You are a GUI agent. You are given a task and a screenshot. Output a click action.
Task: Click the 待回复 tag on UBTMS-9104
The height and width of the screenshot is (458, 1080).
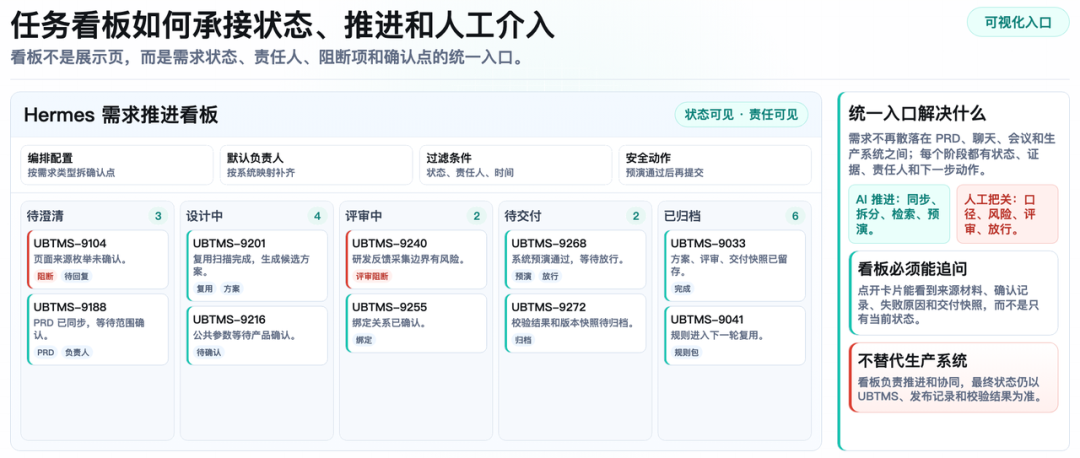76,276
